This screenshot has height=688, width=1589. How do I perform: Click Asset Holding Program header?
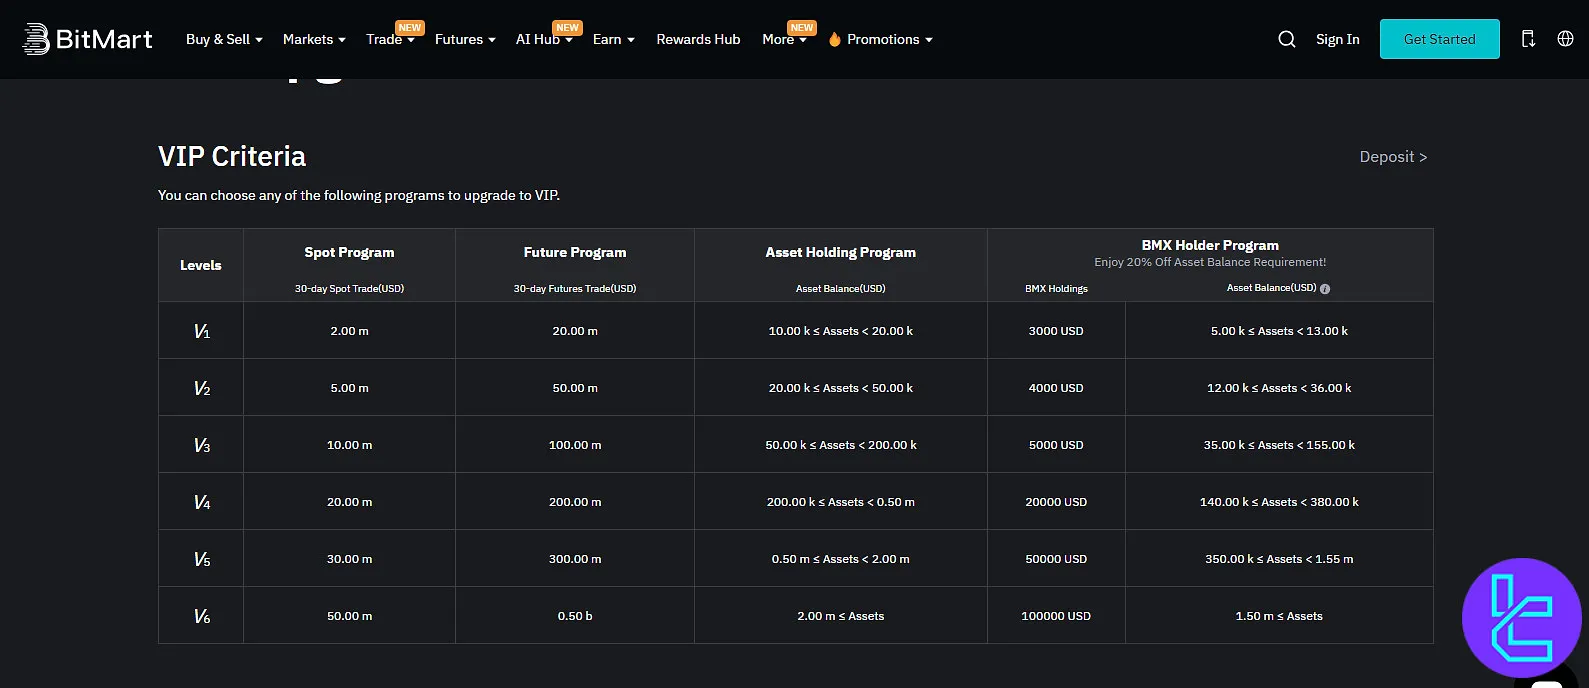(x=840, y=252)
